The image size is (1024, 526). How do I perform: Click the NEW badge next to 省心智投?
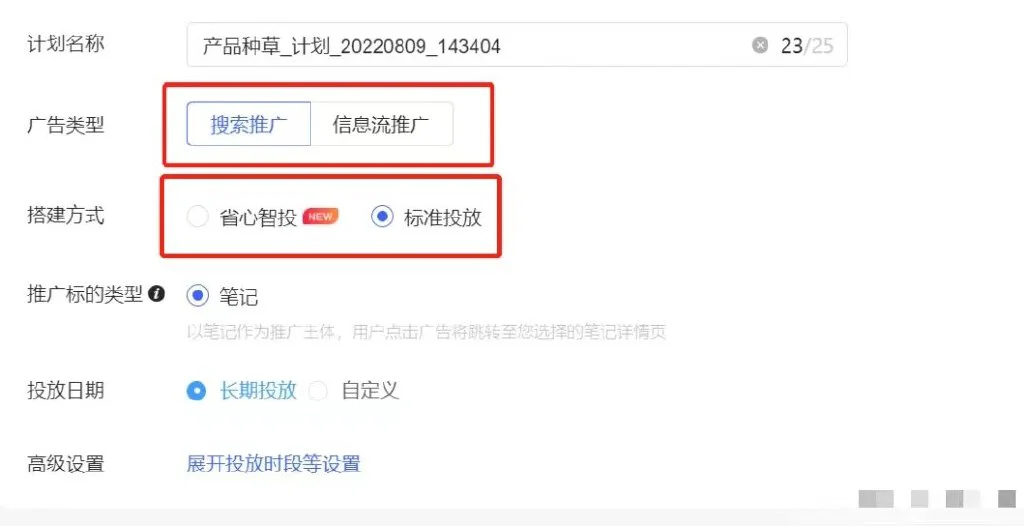coord(320,217)
